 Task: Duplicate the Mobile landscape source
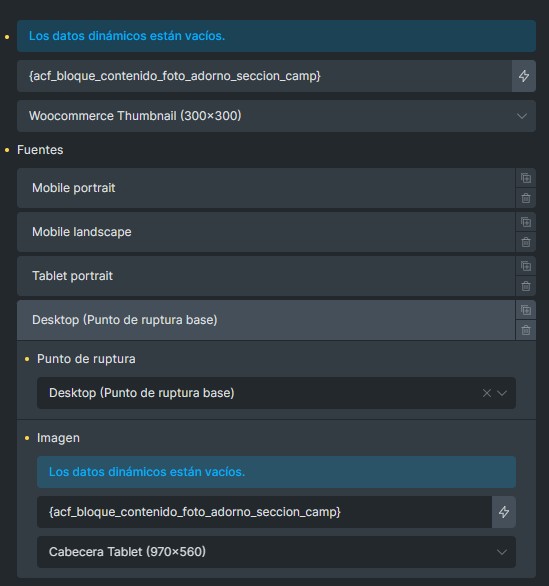pyautogui.click(x=526, y=222)
